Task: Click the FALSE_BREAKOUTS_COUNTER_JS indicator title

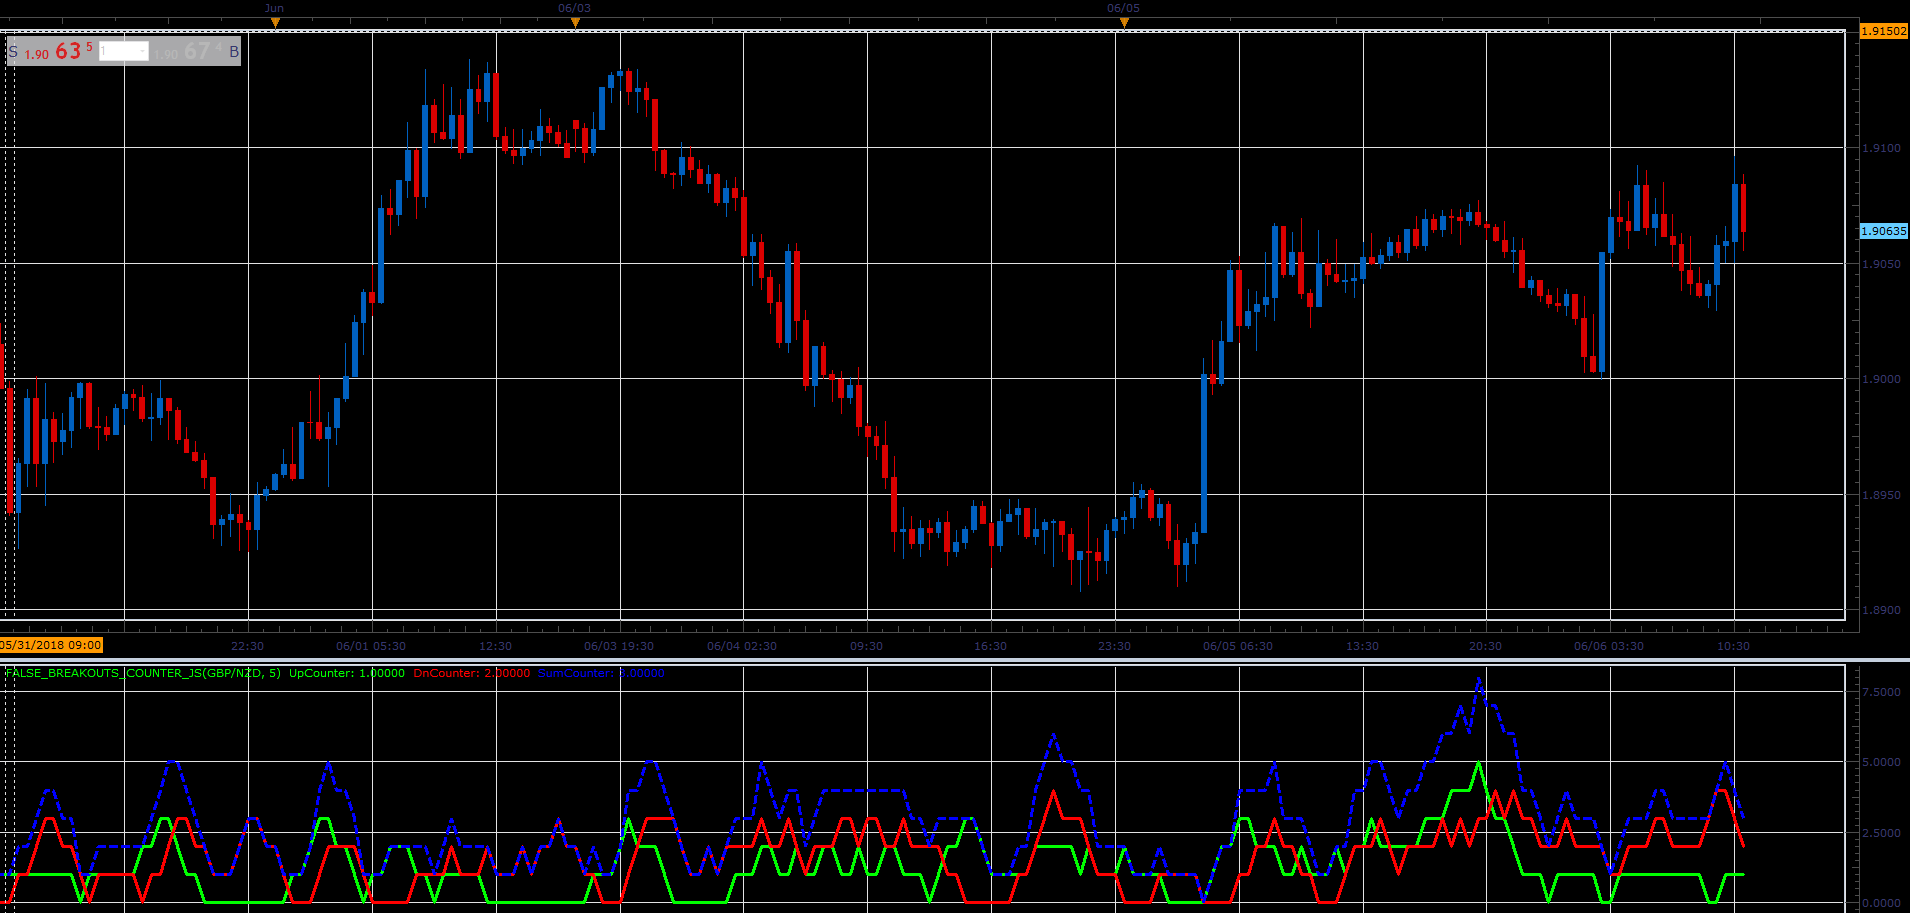Action: click(143, 673)
